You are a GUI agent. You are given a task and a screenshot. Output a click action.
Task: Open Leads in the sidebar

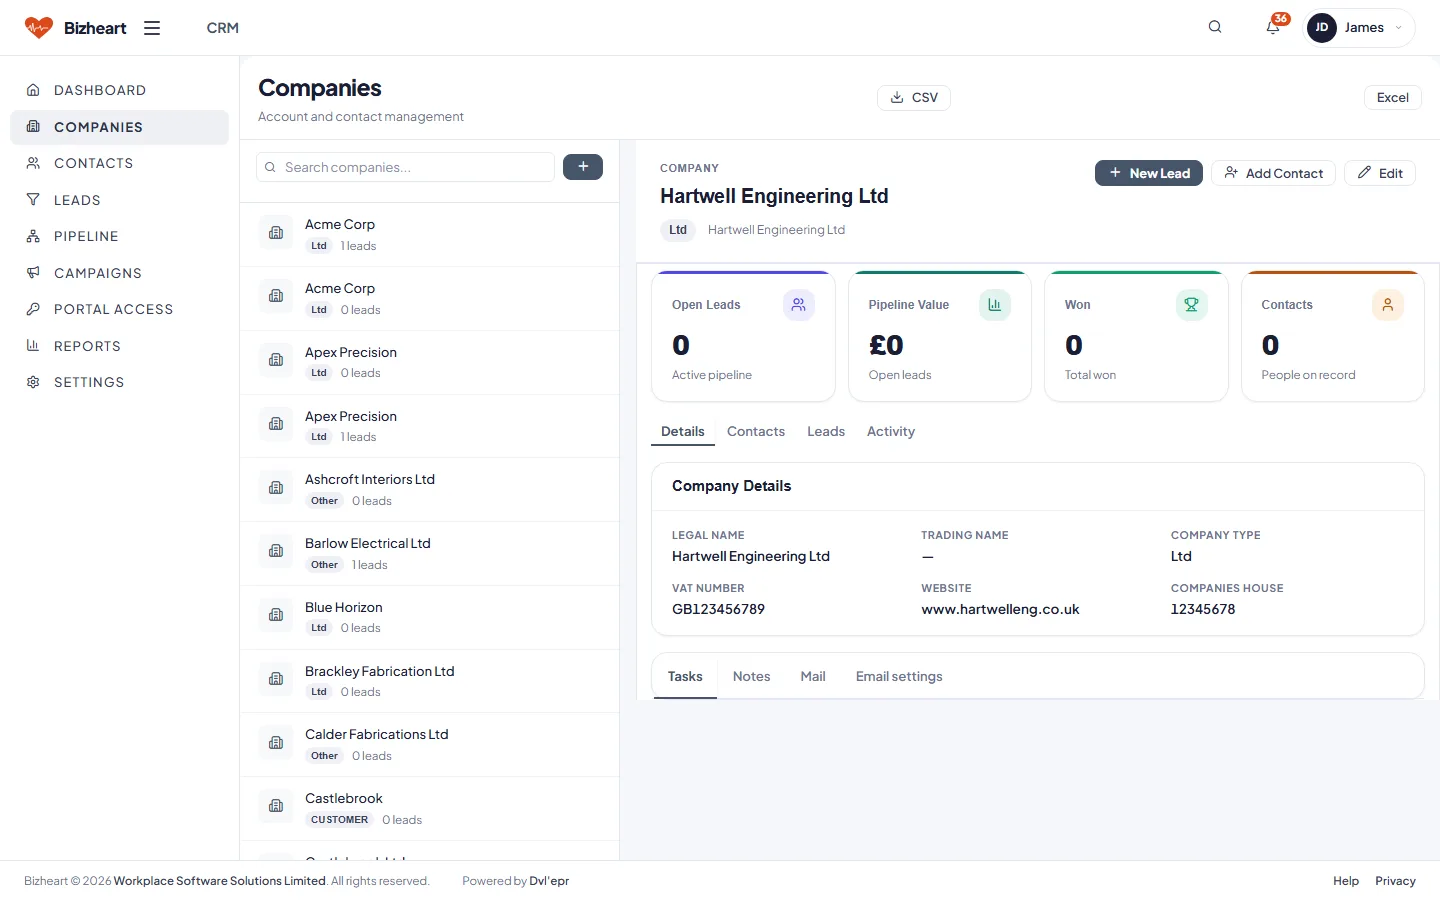pos(119,200)
